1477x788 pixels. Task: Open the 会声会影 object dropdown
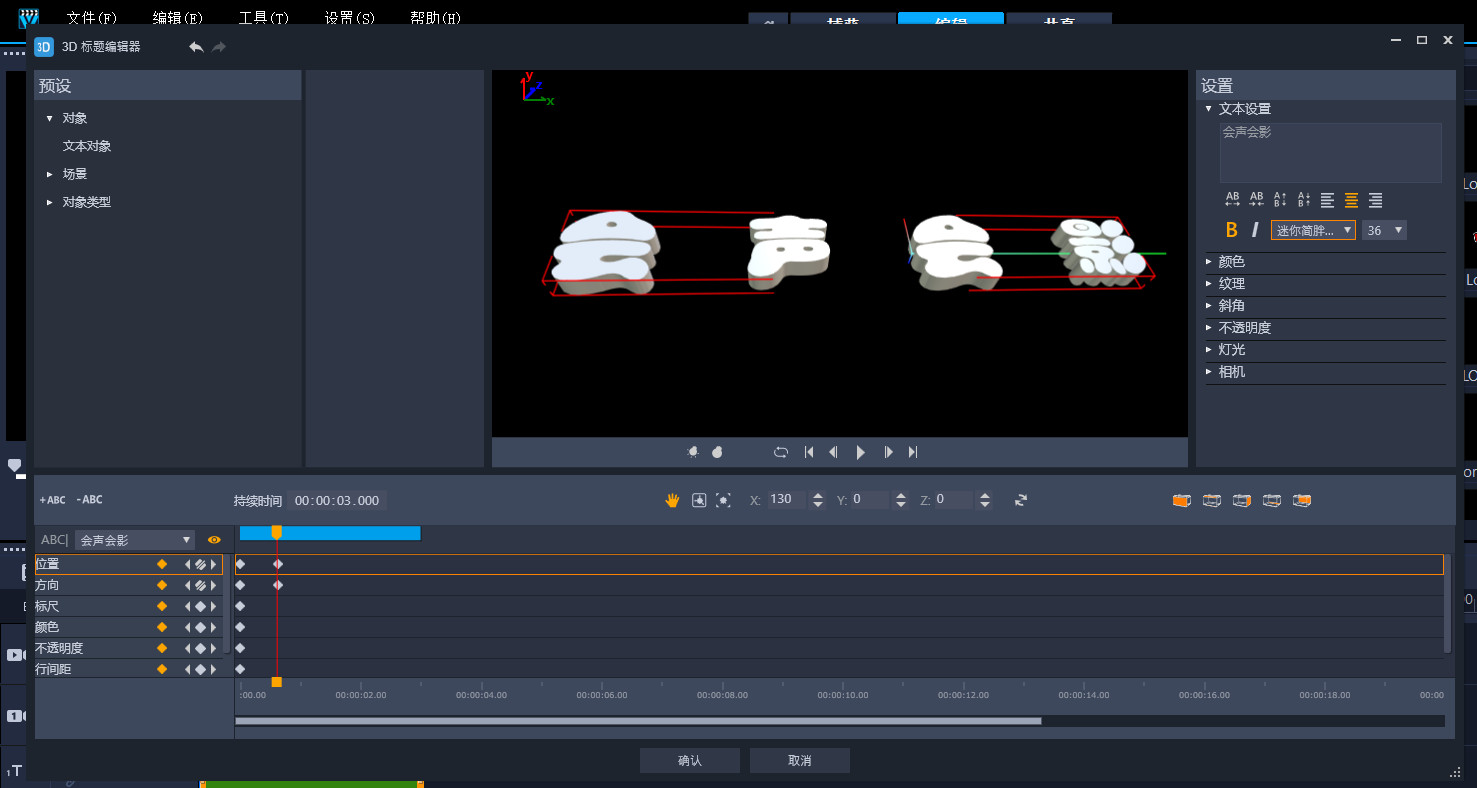pyautogui.click(x=135, y=540)
